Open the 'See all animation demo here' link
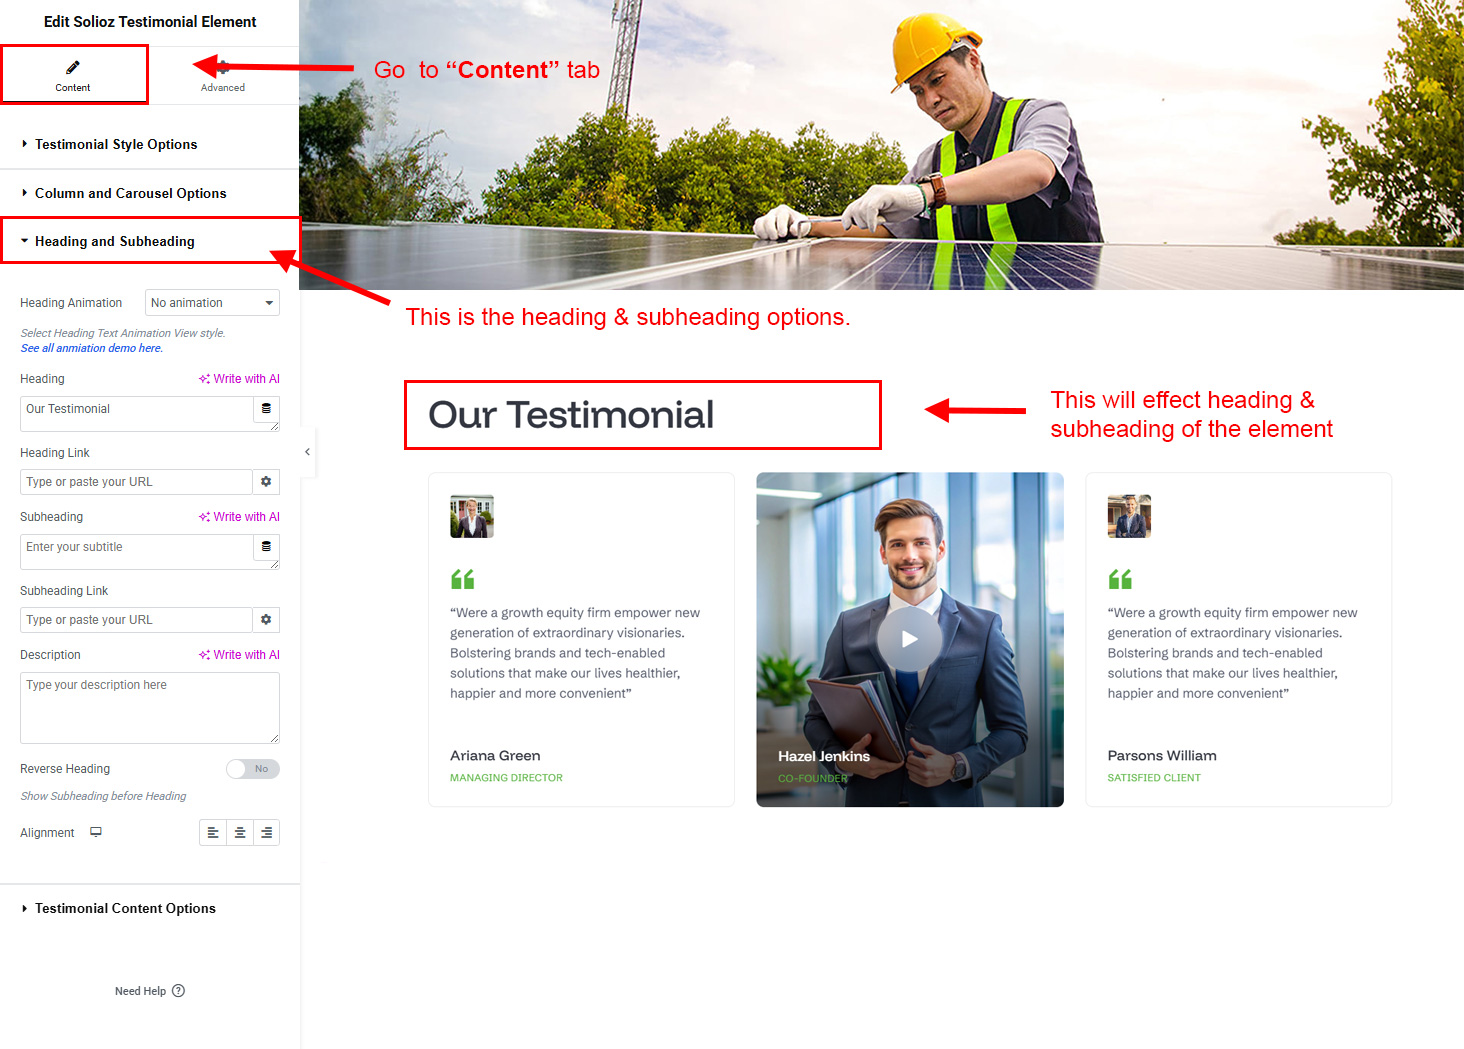1464x1049 pixels. coord(92,349)
